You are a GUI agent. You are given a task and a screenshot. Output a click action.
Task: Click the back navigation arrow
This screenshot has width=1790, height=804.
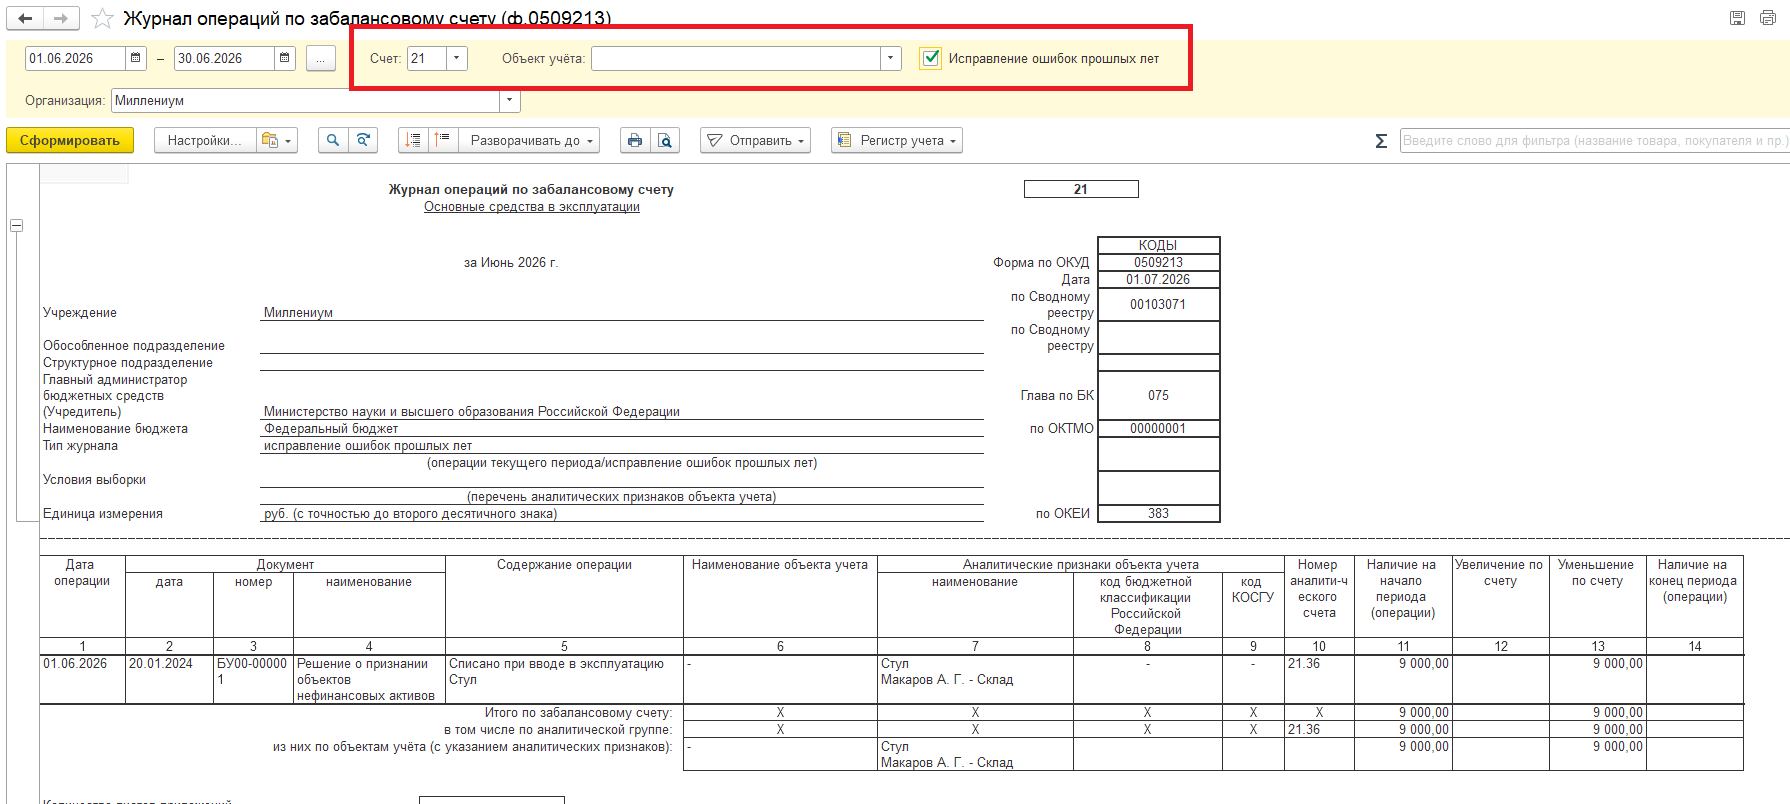coord(25,18)
